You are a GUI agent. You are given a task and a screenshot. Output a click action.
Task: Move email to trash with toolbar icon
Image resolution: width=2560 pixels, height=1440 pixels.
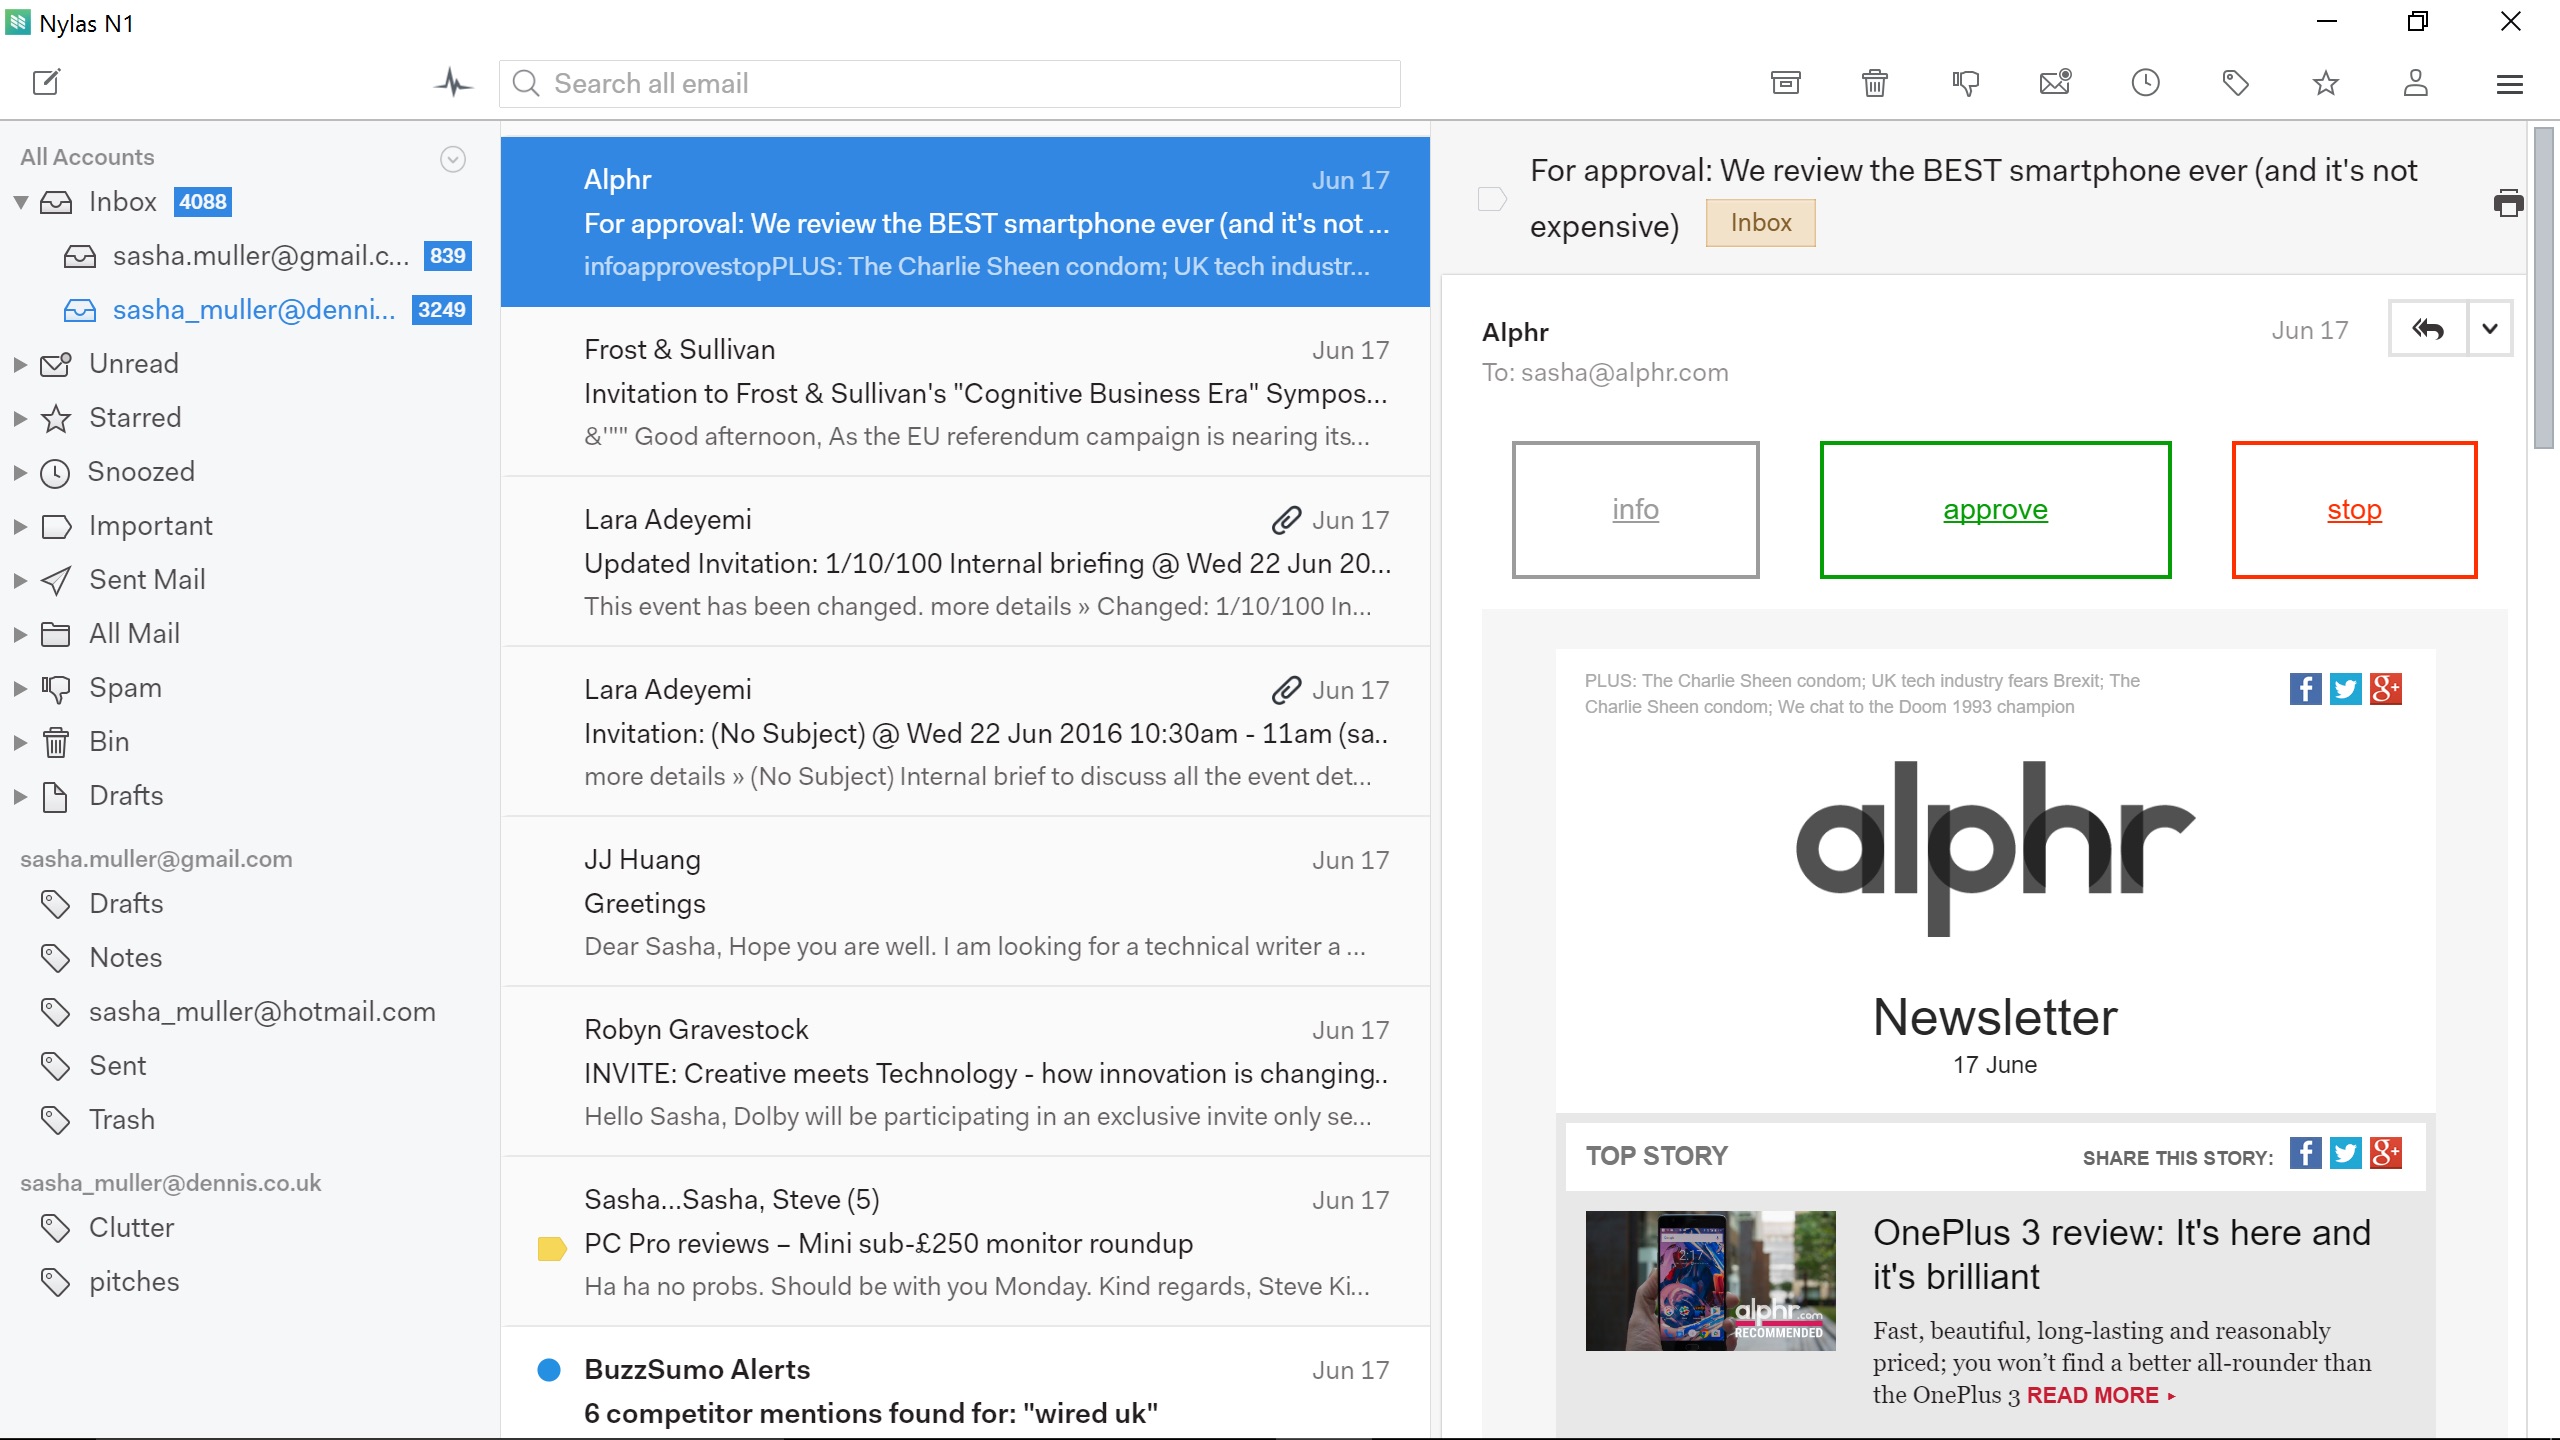point(1875,83)
